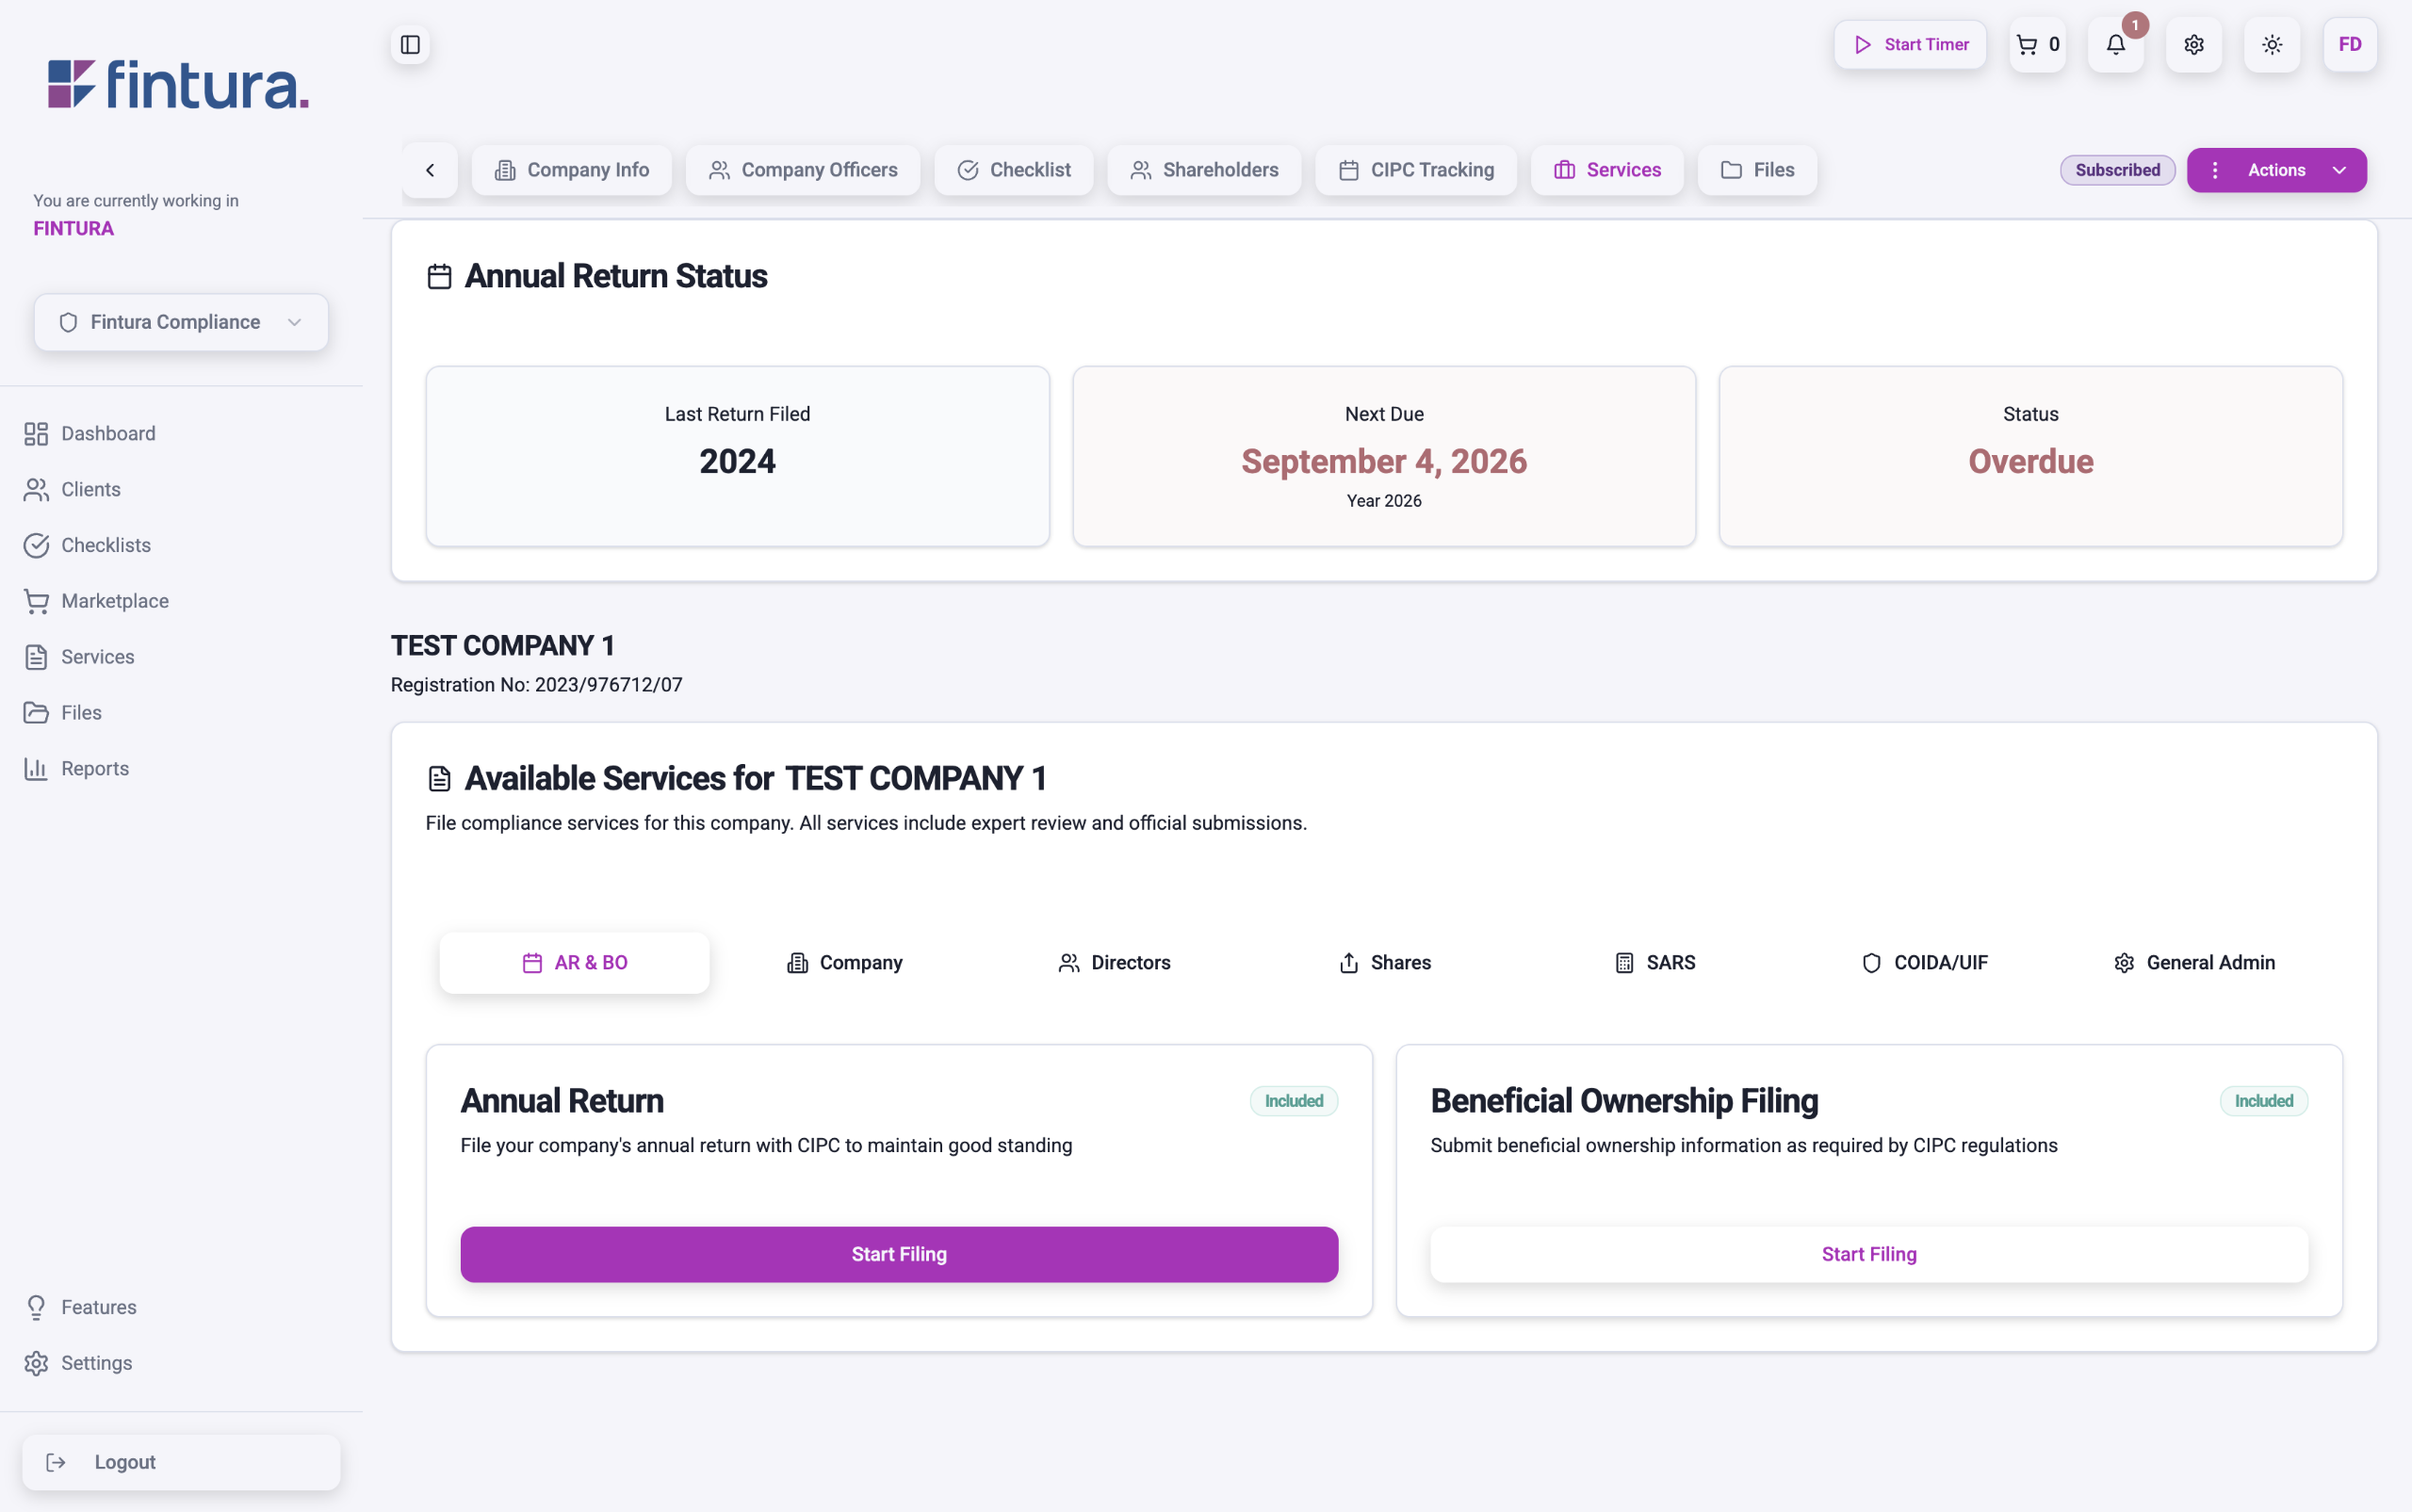The height and width of the screenshot is (1512, 2412).
Task: Start the timer
Action: click(x=1909, y=44)
